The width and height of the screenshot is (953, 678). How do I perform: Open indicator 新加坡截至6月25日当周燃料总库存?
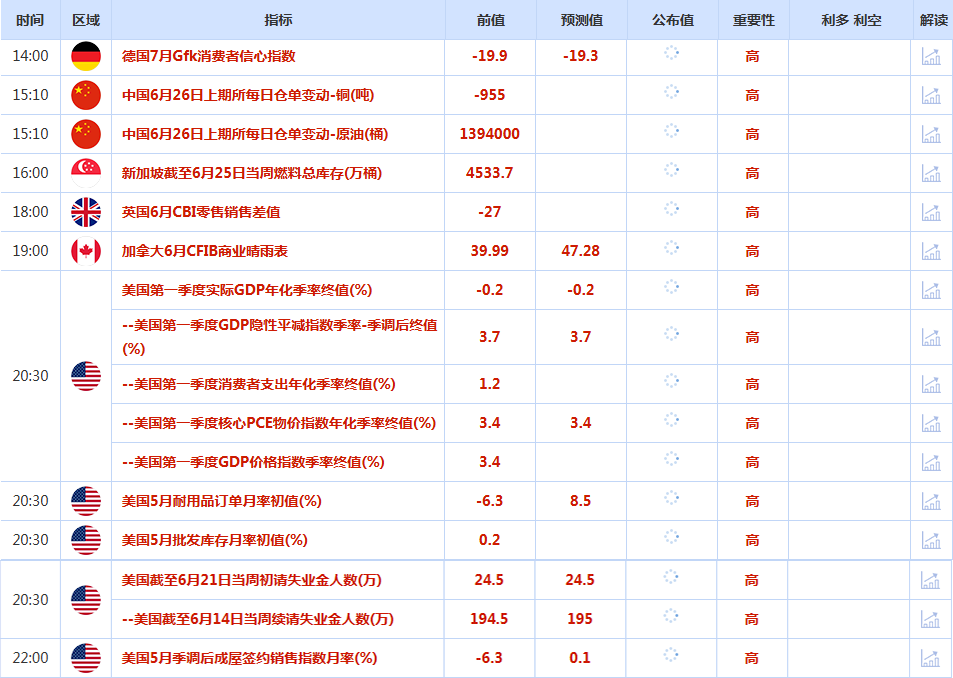252,173
